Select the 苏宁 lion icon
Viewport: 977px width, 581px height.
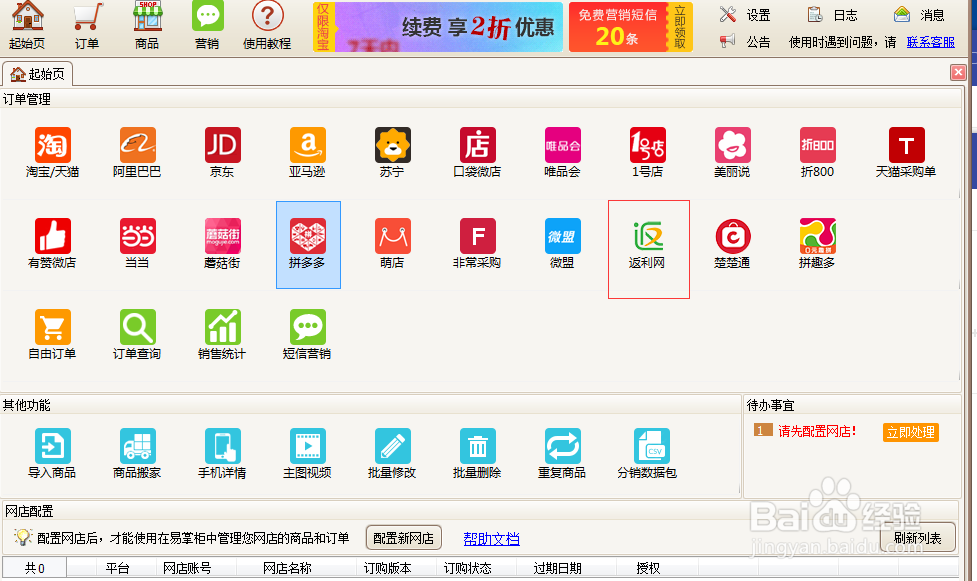[x=393, y=153]
